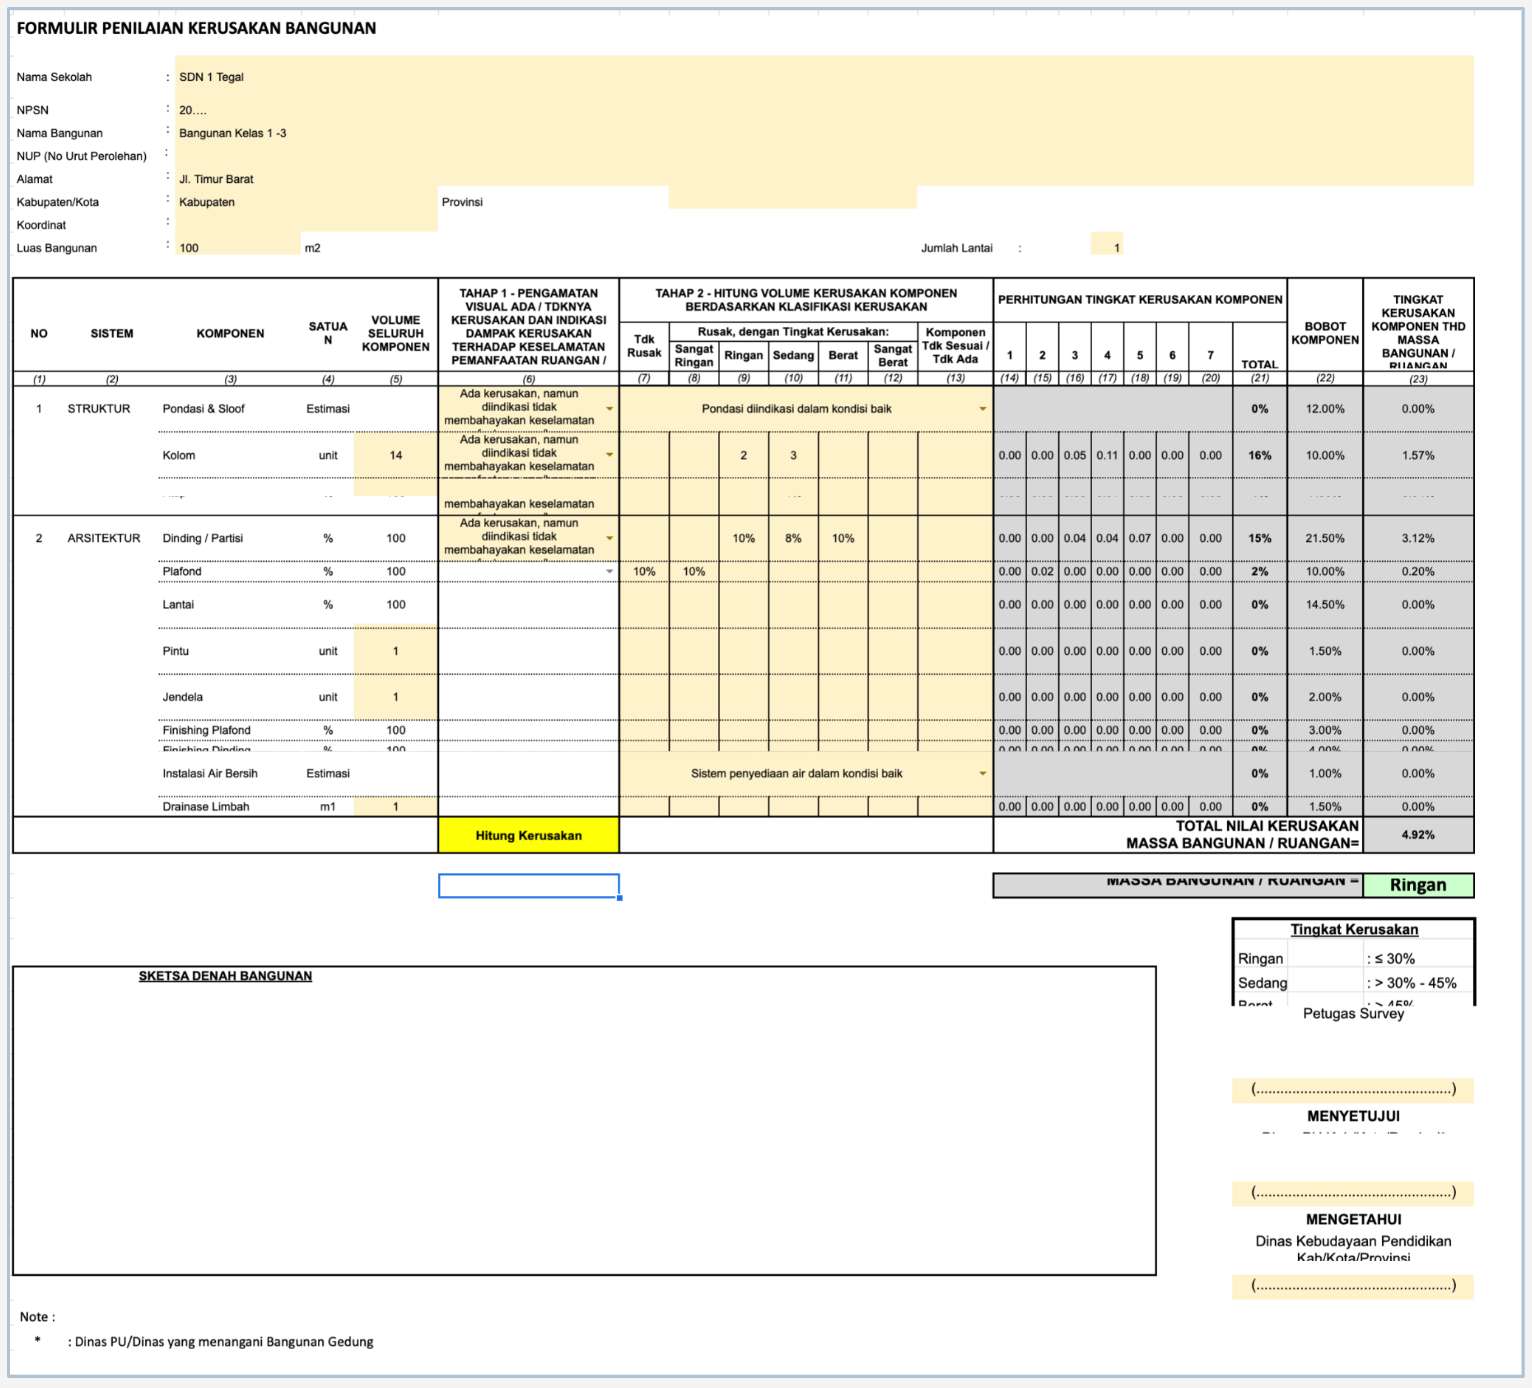Screen dimensions: 1532x1388
Task: Select the green 'Ringan' result cell
Action: [x=1418, y=885]
